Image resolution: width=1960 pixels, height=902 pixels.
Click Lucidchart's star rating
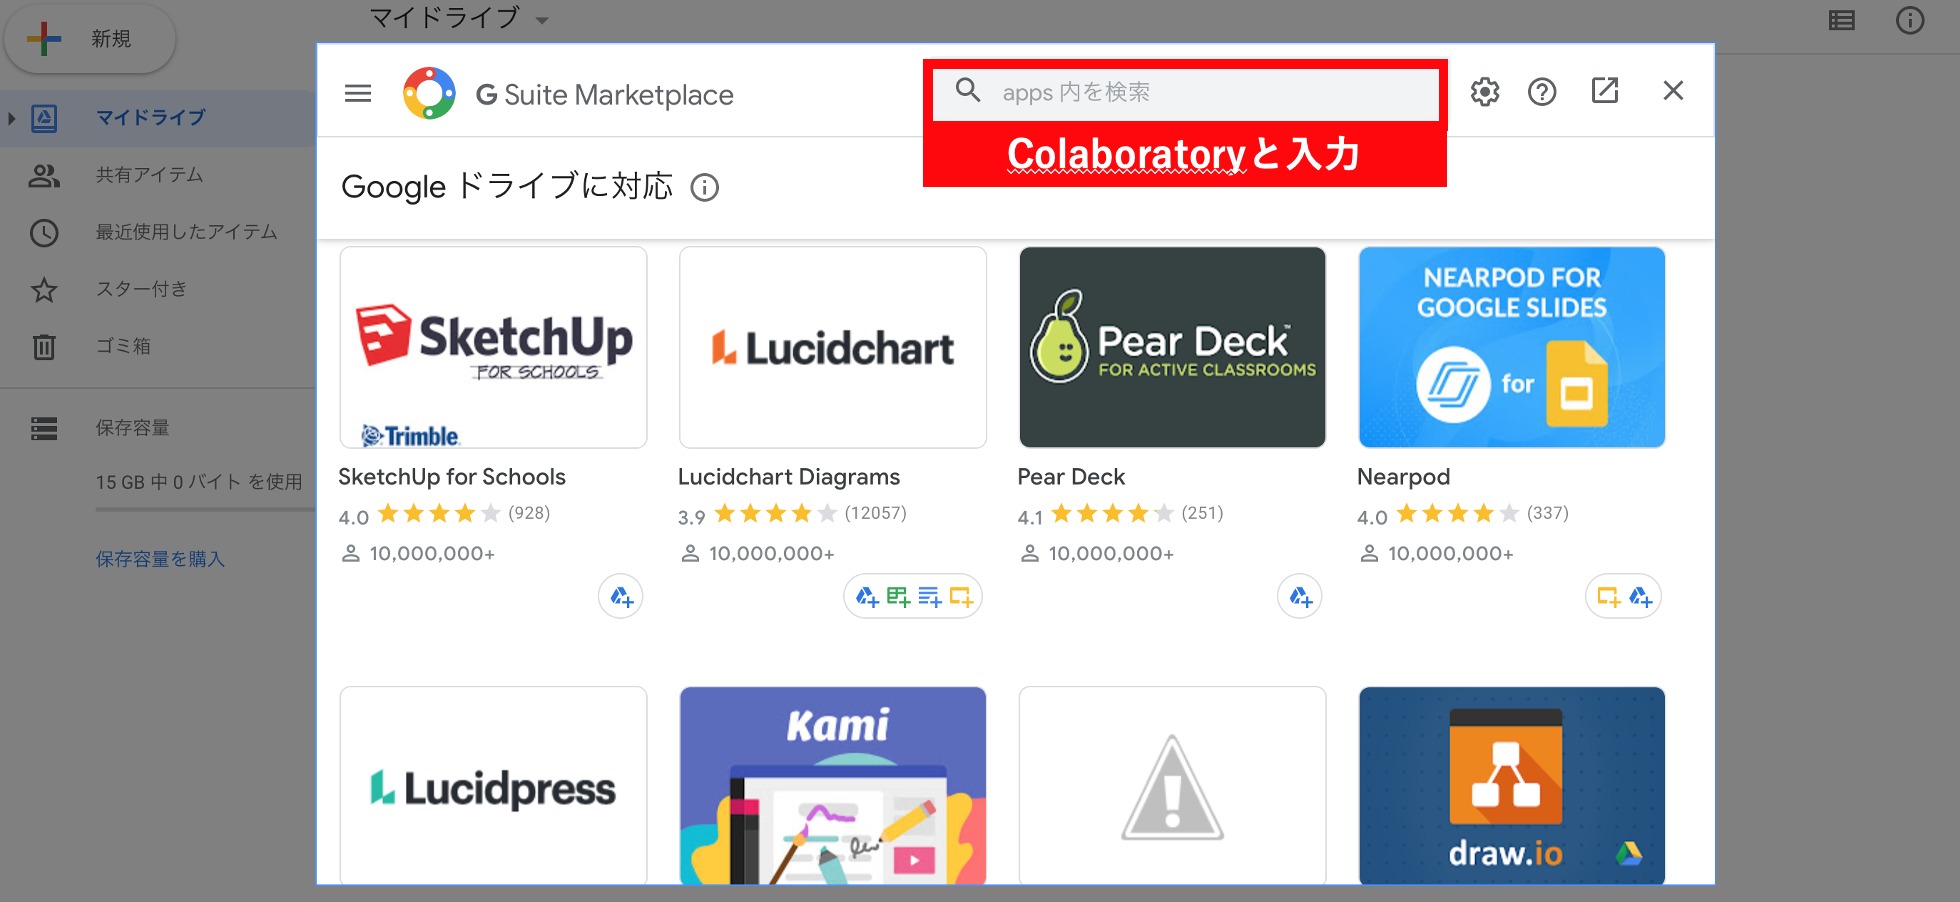[775, 514]
